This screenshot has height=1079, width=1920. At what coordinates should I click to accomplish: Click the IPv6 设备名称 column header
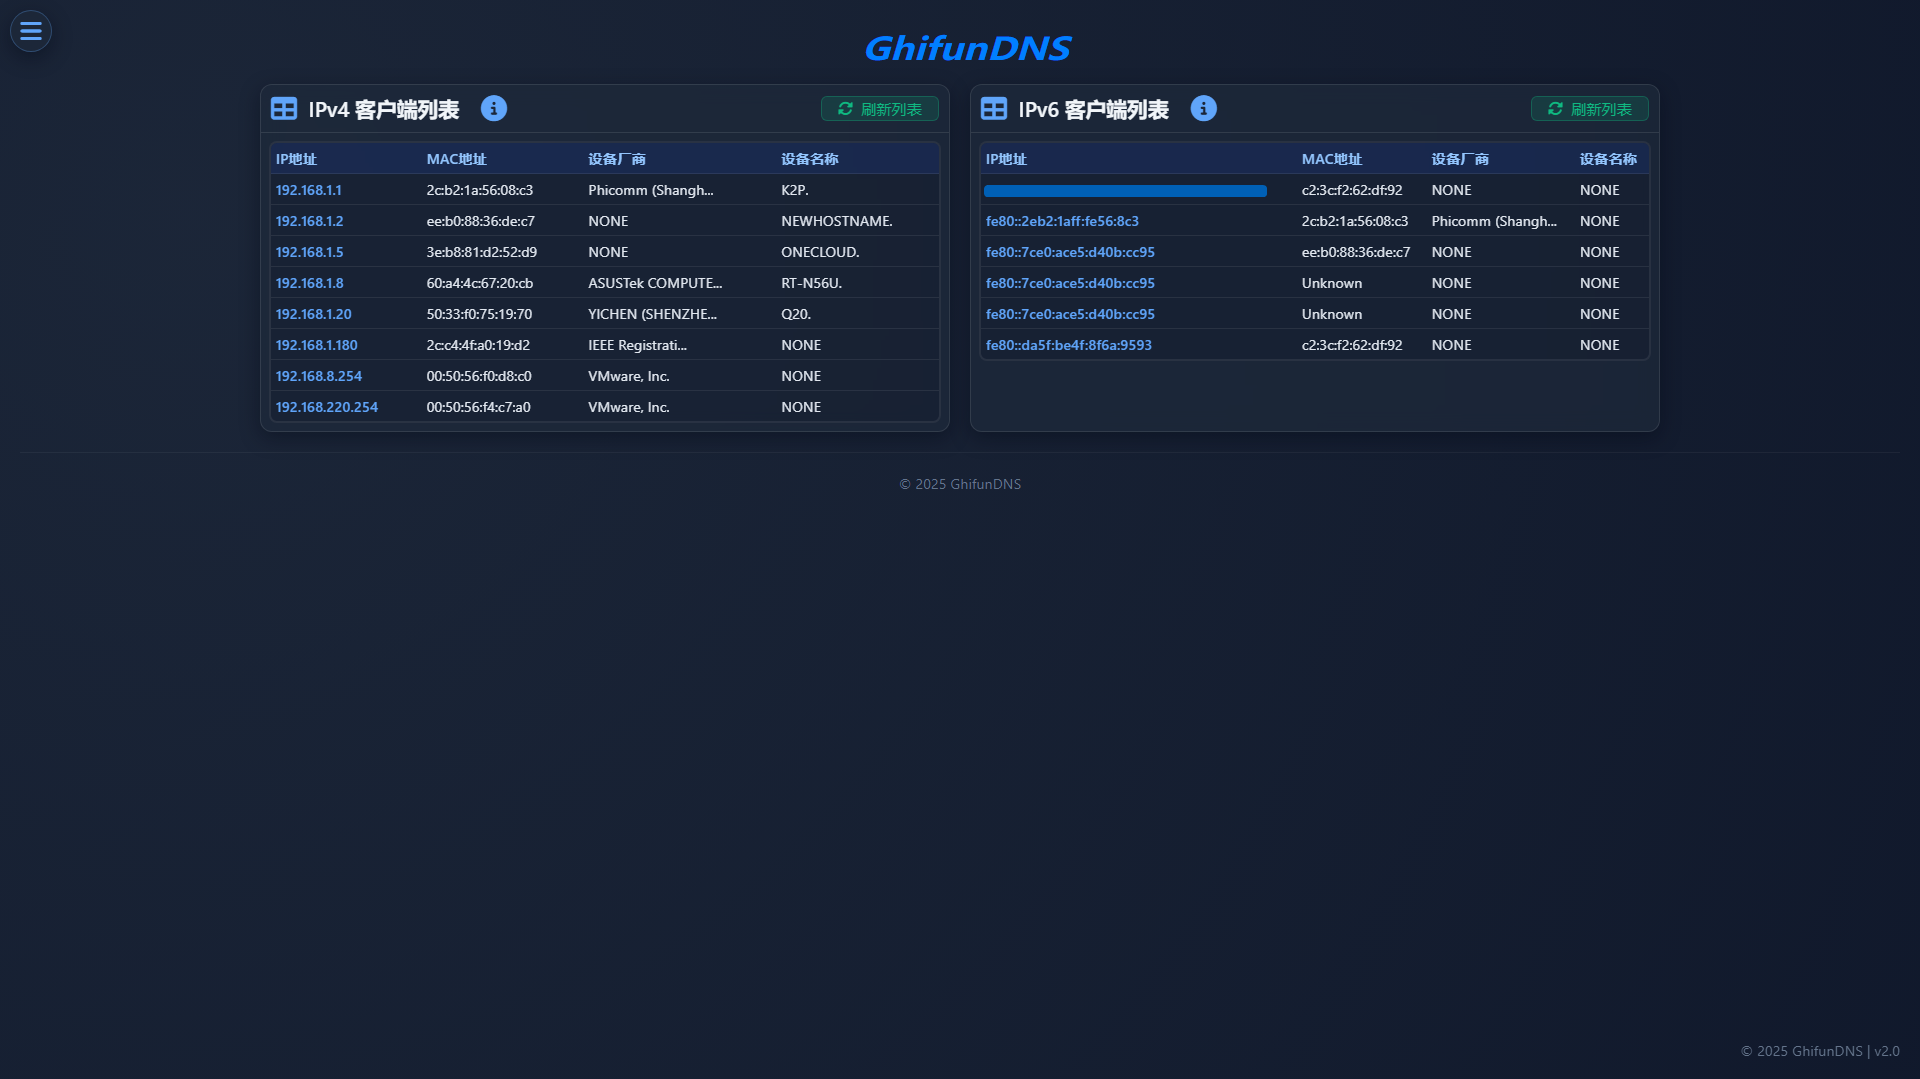(1607, 159)
